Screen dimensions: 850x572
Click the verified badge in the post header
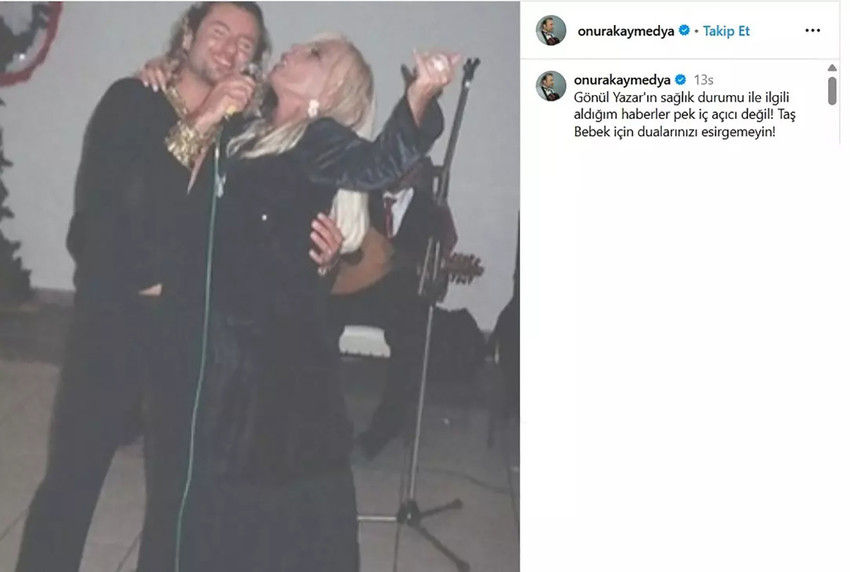tap(684, 30)
